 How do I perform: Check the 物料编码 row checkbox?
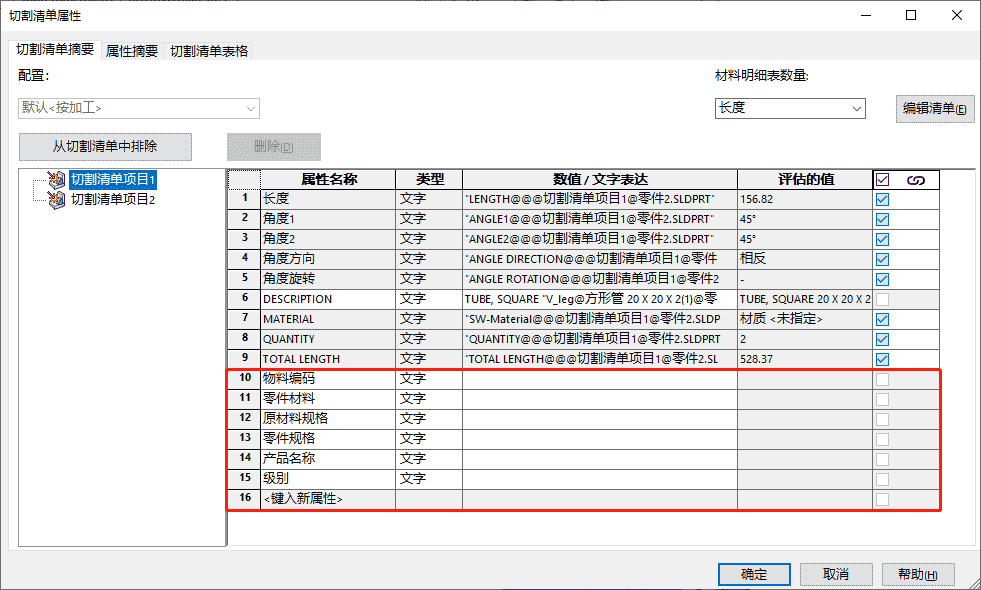(882, 380)
